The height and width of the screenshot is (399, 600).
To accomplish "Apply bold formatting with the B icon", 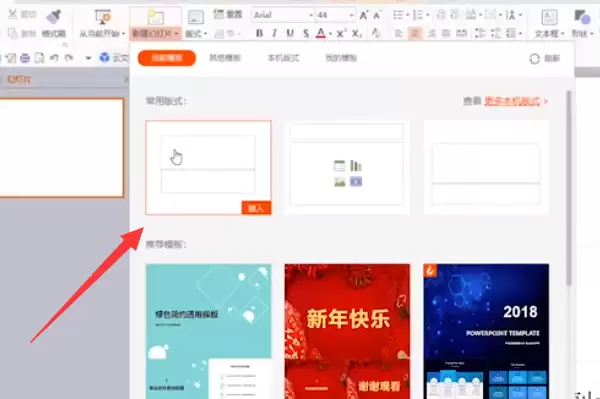I will tap(259, 34).
